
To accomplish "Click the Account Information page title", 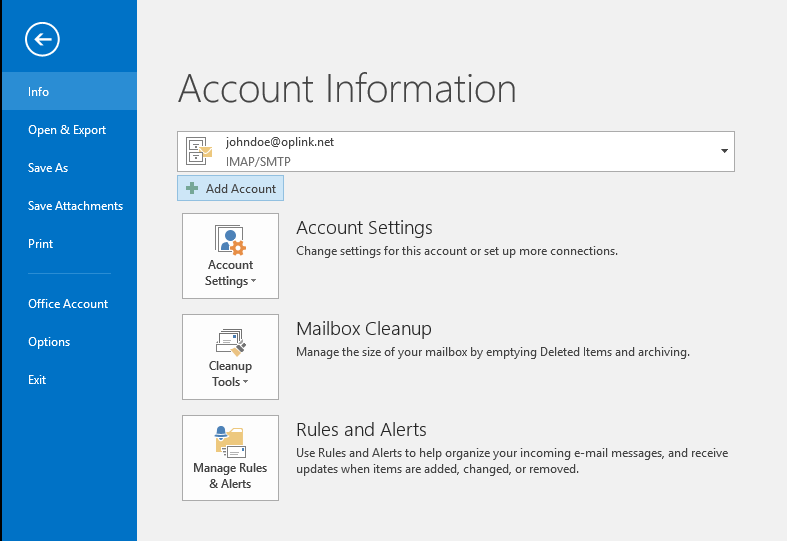I will coord(347,88).
